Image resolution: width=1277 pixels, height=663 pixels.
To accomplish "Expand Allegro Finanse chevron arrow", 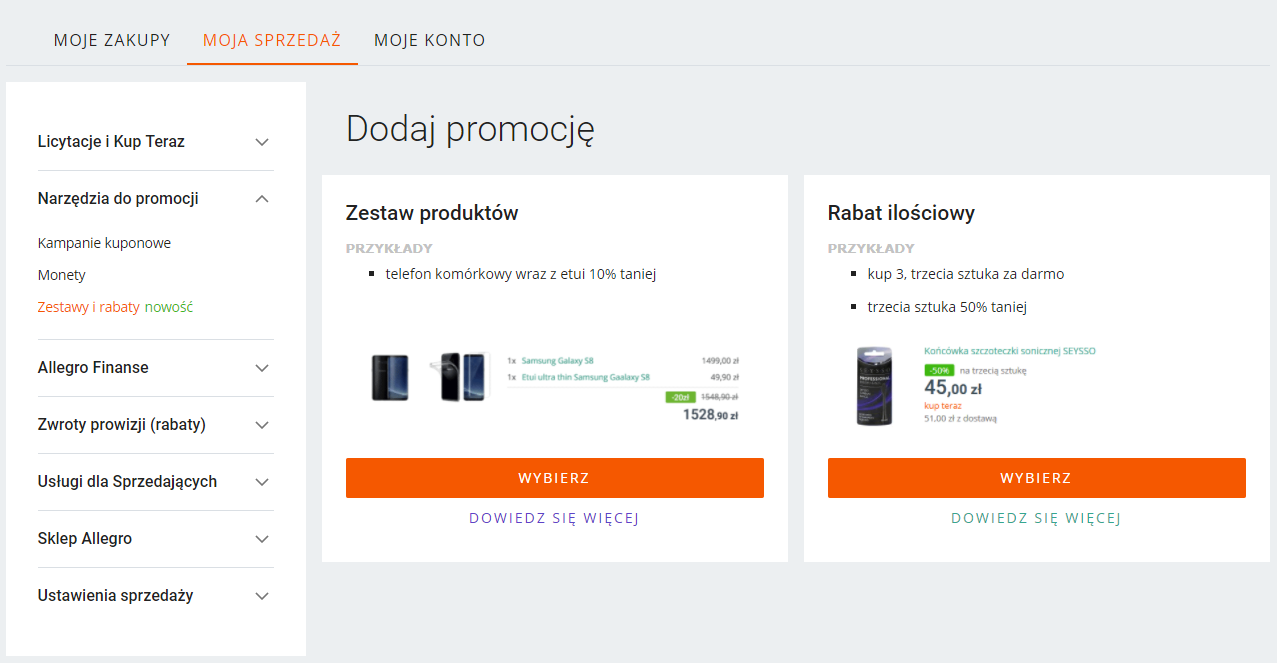I will [x=262, y=368].
